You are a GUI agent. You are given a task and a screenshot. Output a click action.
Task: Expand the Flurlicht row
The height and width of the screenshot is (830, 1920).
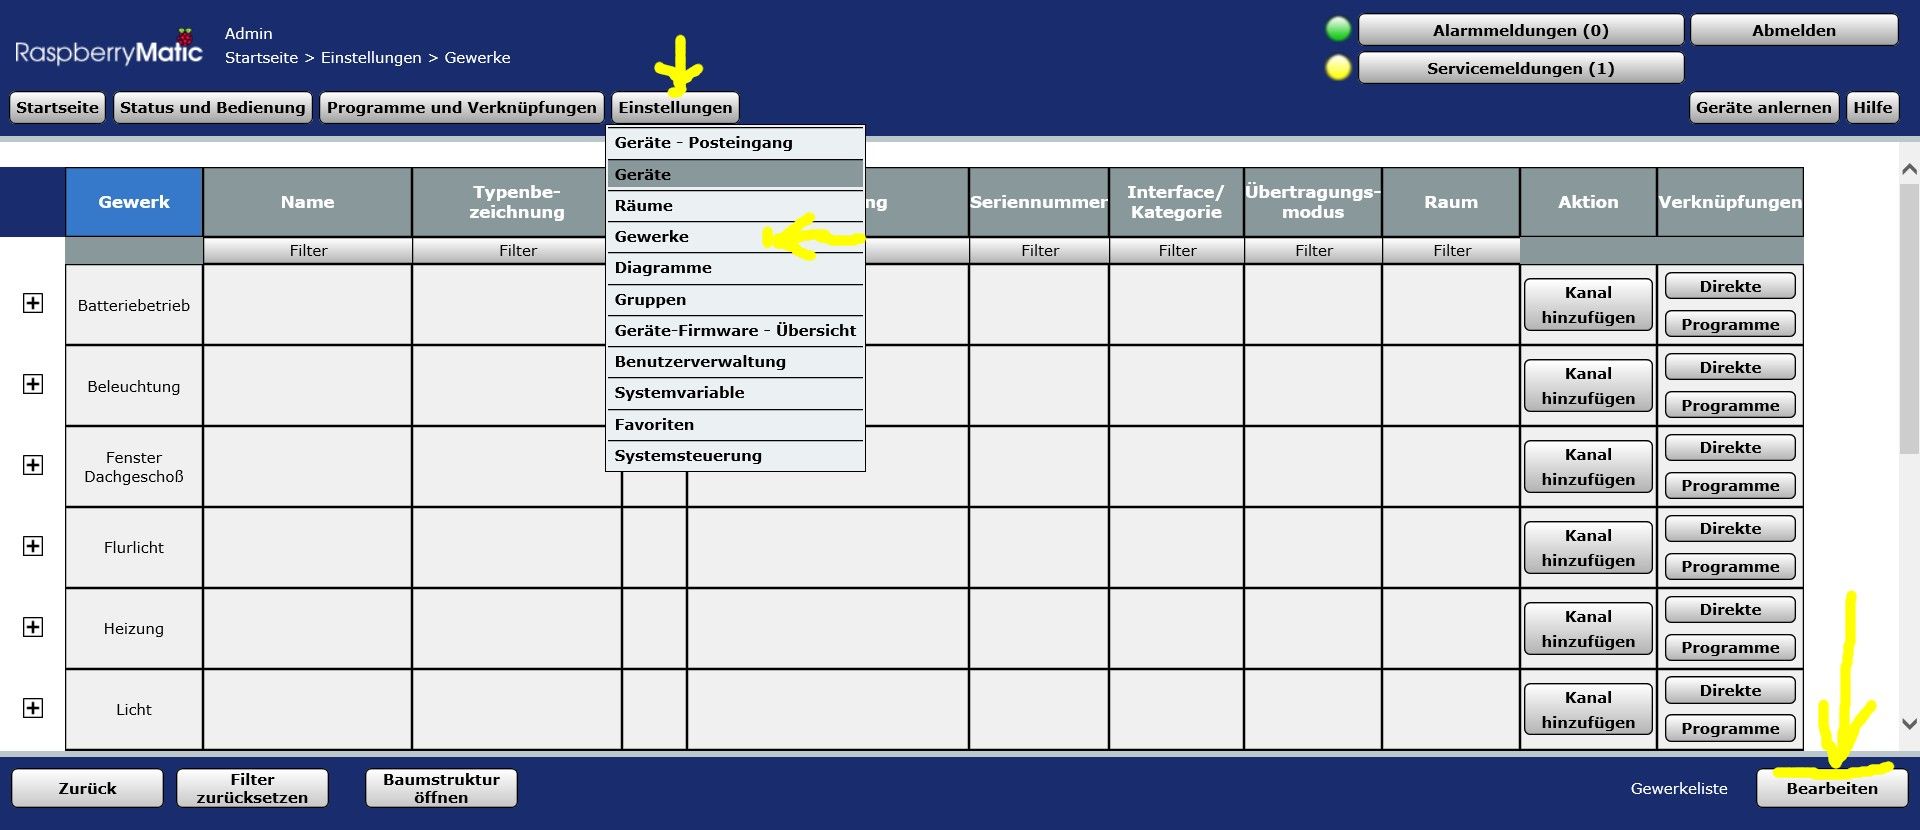(33, 546)
